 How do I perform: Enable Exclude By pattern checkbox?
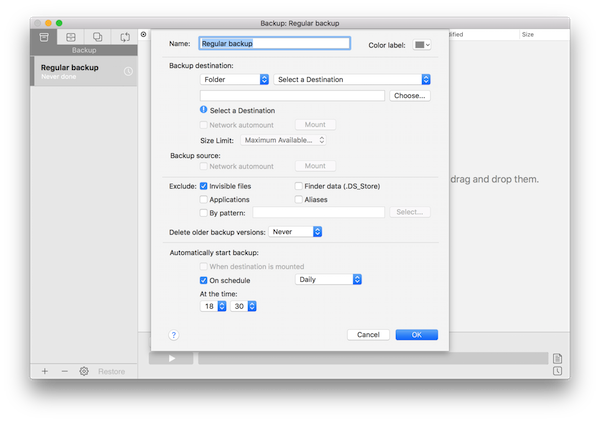[204, 213]
